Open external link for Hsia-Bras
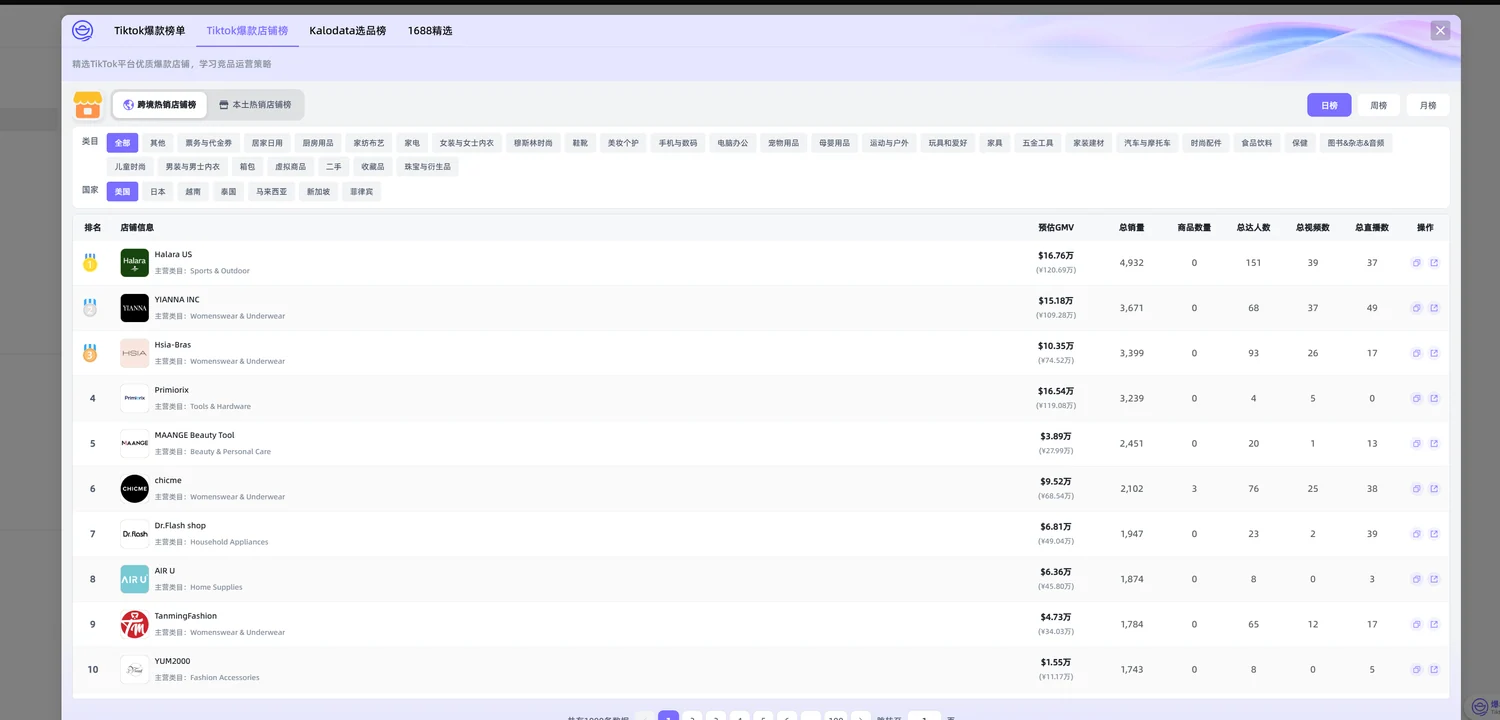Screen dimensions: 1500x720 point(1434,353)
